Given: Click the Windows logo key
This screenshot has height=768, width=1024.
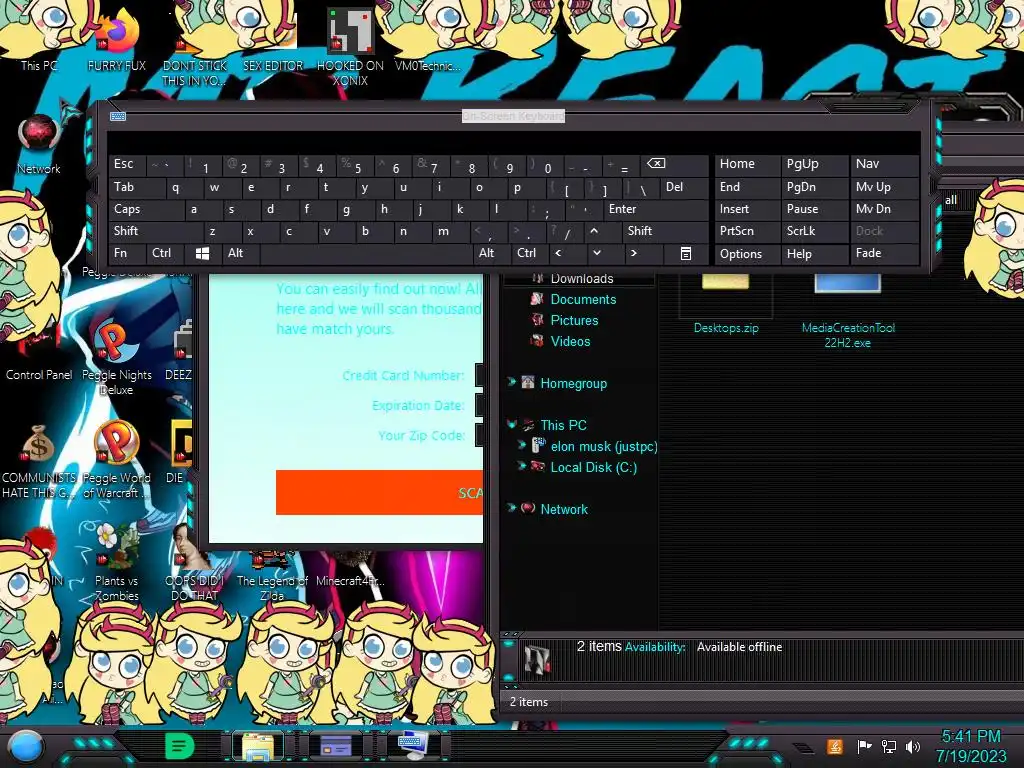Looking at the screenshot, I should (202, 253).
